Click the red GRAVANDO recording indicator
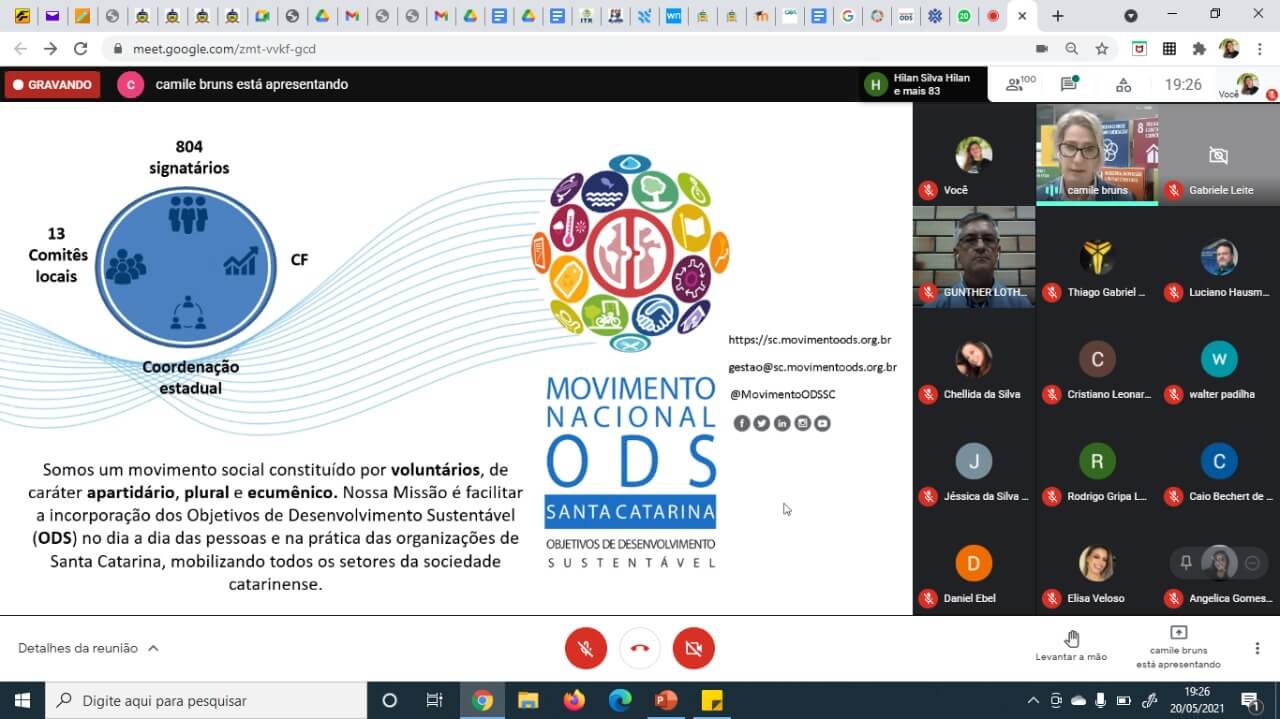 click(x=52, y=85)
